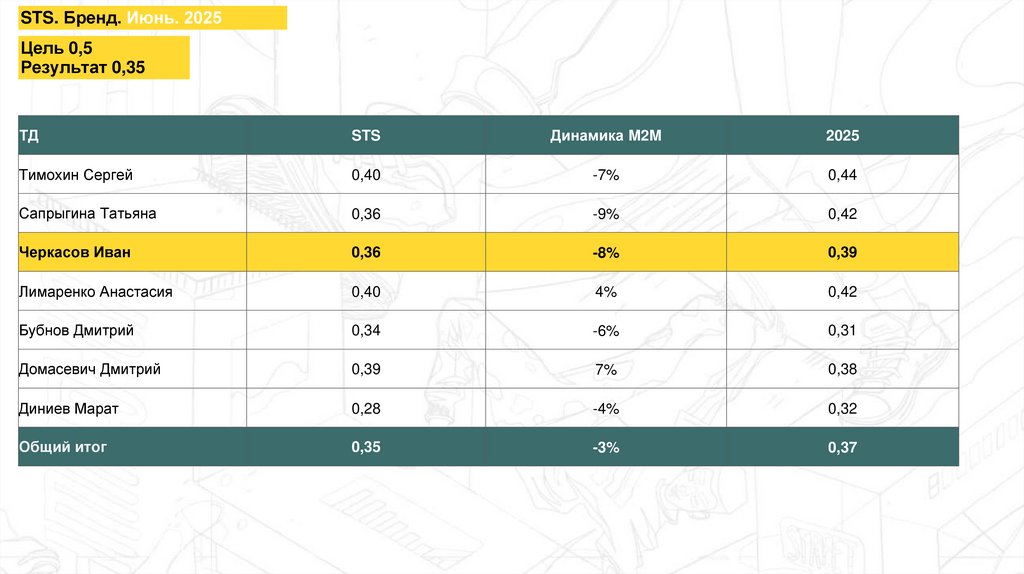The width and height of the screenshot is (1024, 574).
Task: Click the '7%' dynamics cell for Домасевич
Action: pyautogui.click(x=605, y=370)
